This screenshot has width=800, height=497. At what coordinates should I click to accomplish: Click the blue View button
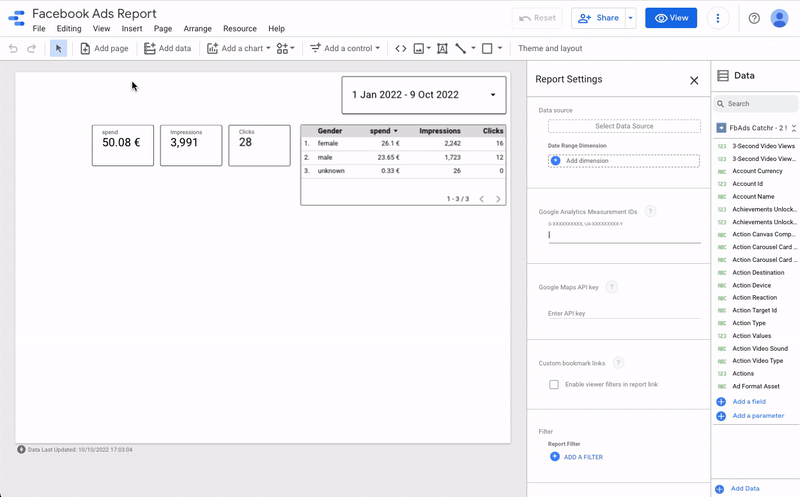pos(671,18)
